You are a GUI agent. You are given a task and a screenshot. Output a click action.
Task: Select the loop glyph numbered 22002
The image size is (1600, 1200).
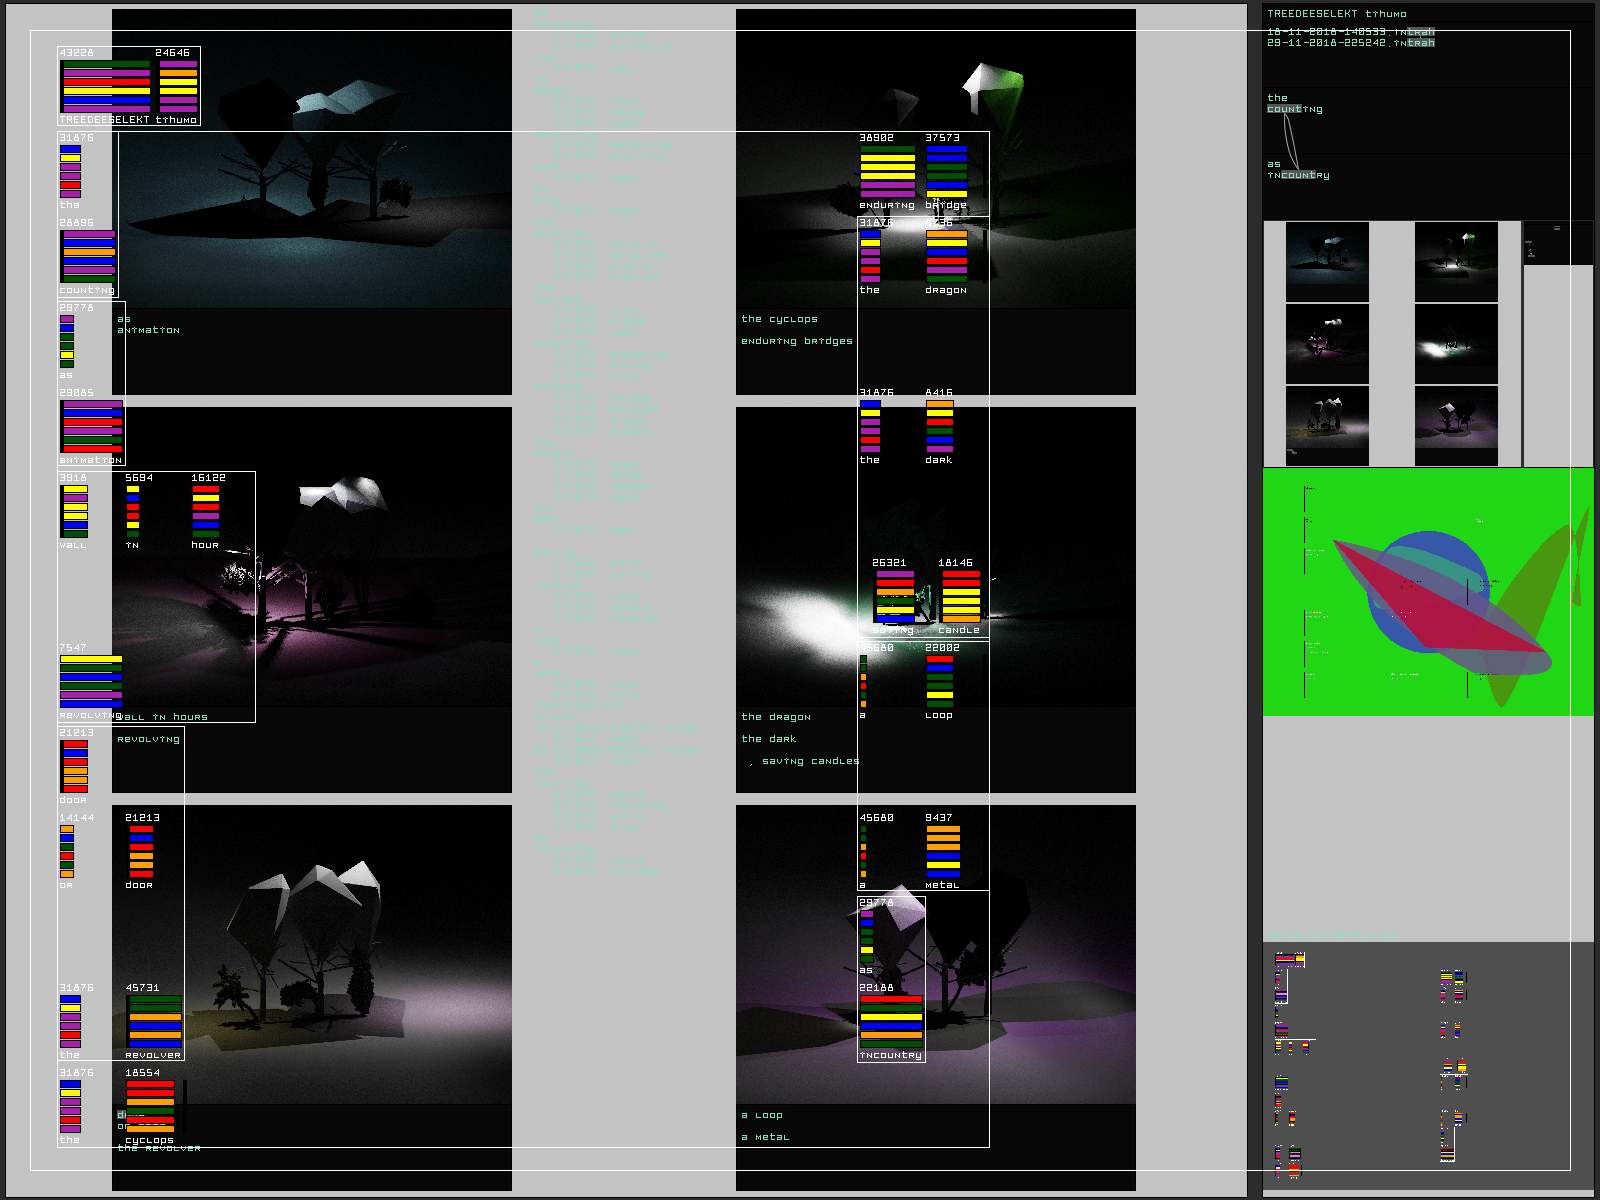coord(939,682)
